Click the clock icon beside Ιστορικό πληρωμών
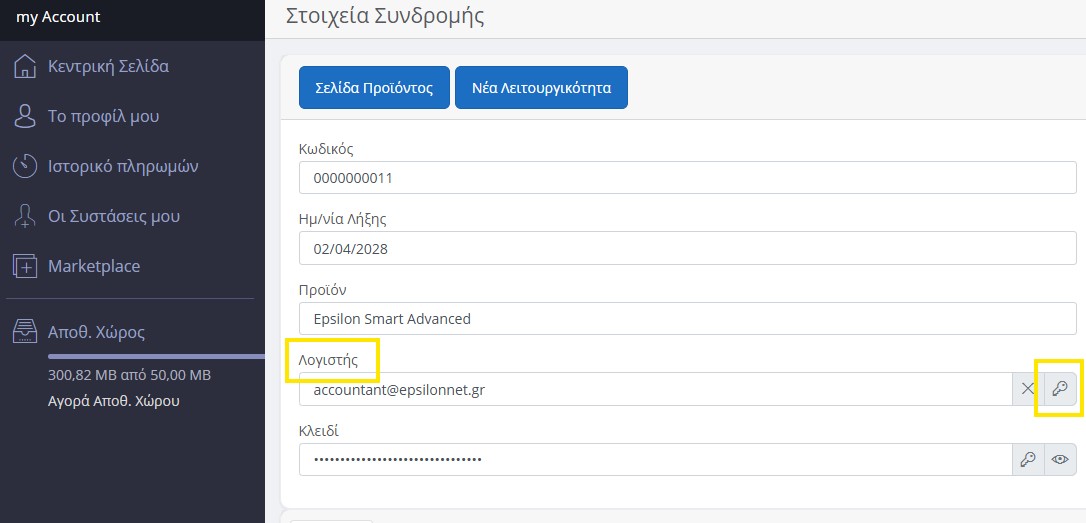This screenshot has width=1086, height=523. click(x=25, y=166)
